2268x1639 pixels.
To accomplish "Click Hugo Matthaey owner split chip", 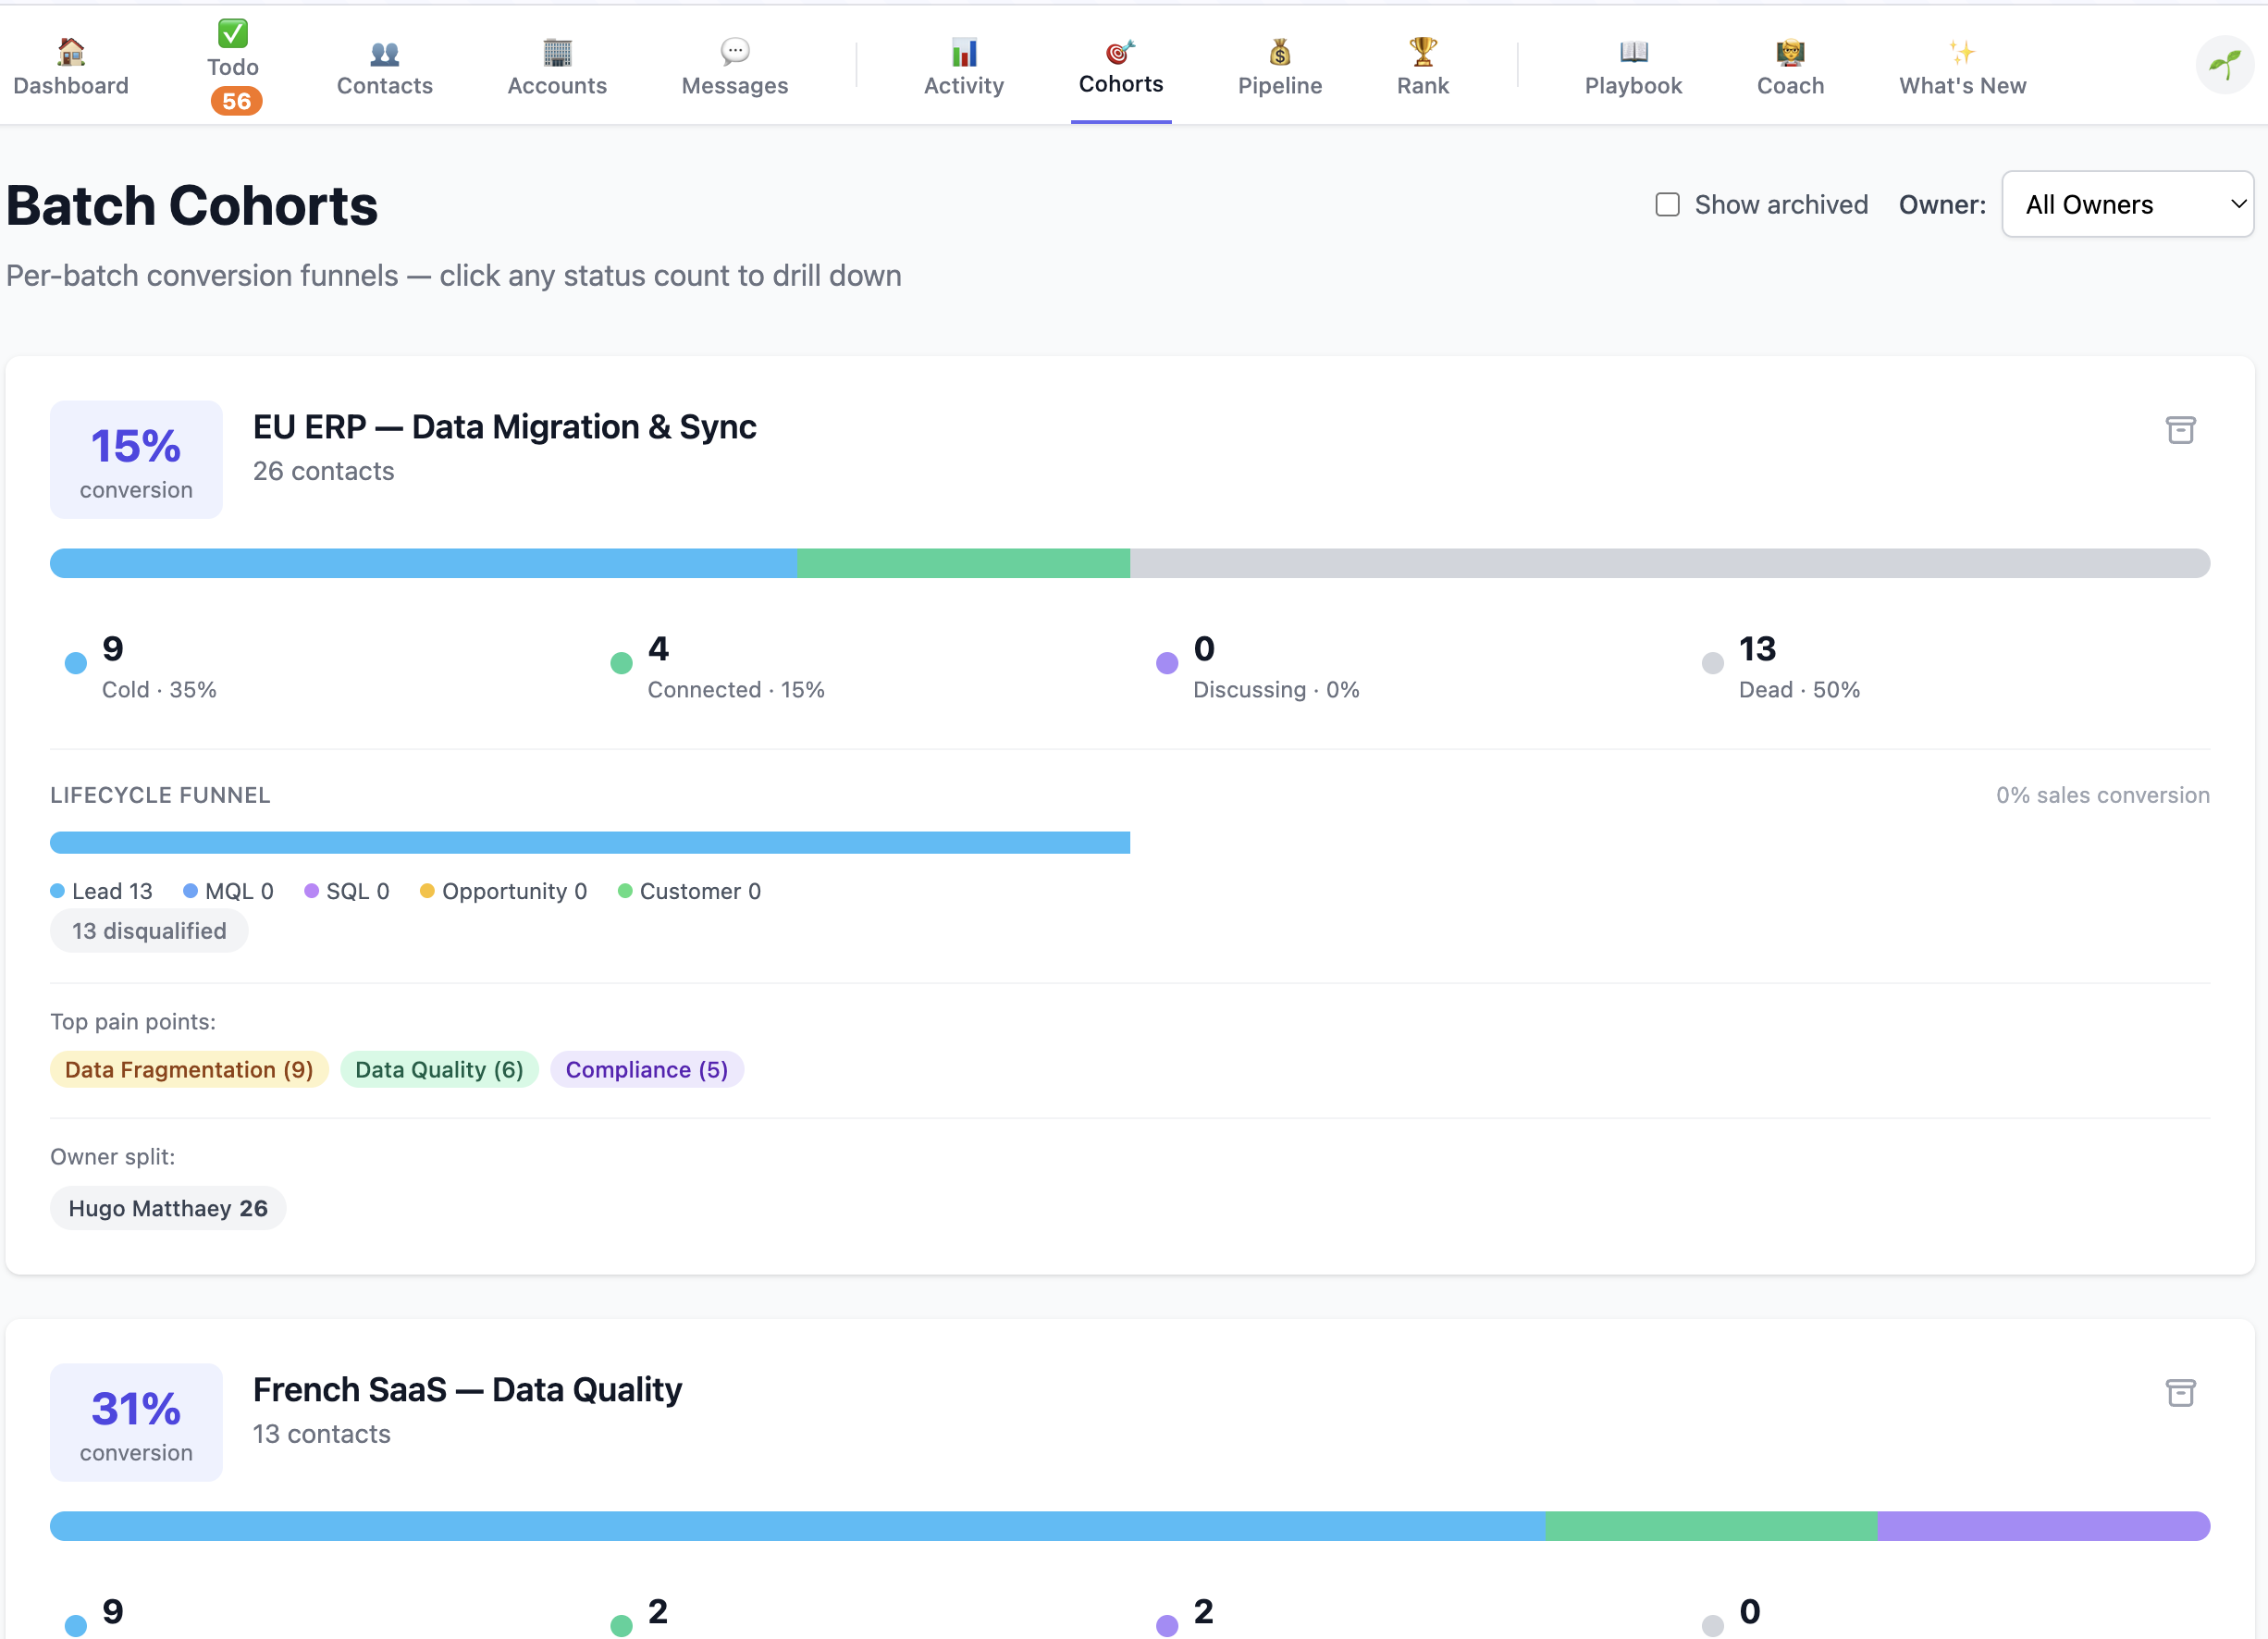I will coord(167,1207).
